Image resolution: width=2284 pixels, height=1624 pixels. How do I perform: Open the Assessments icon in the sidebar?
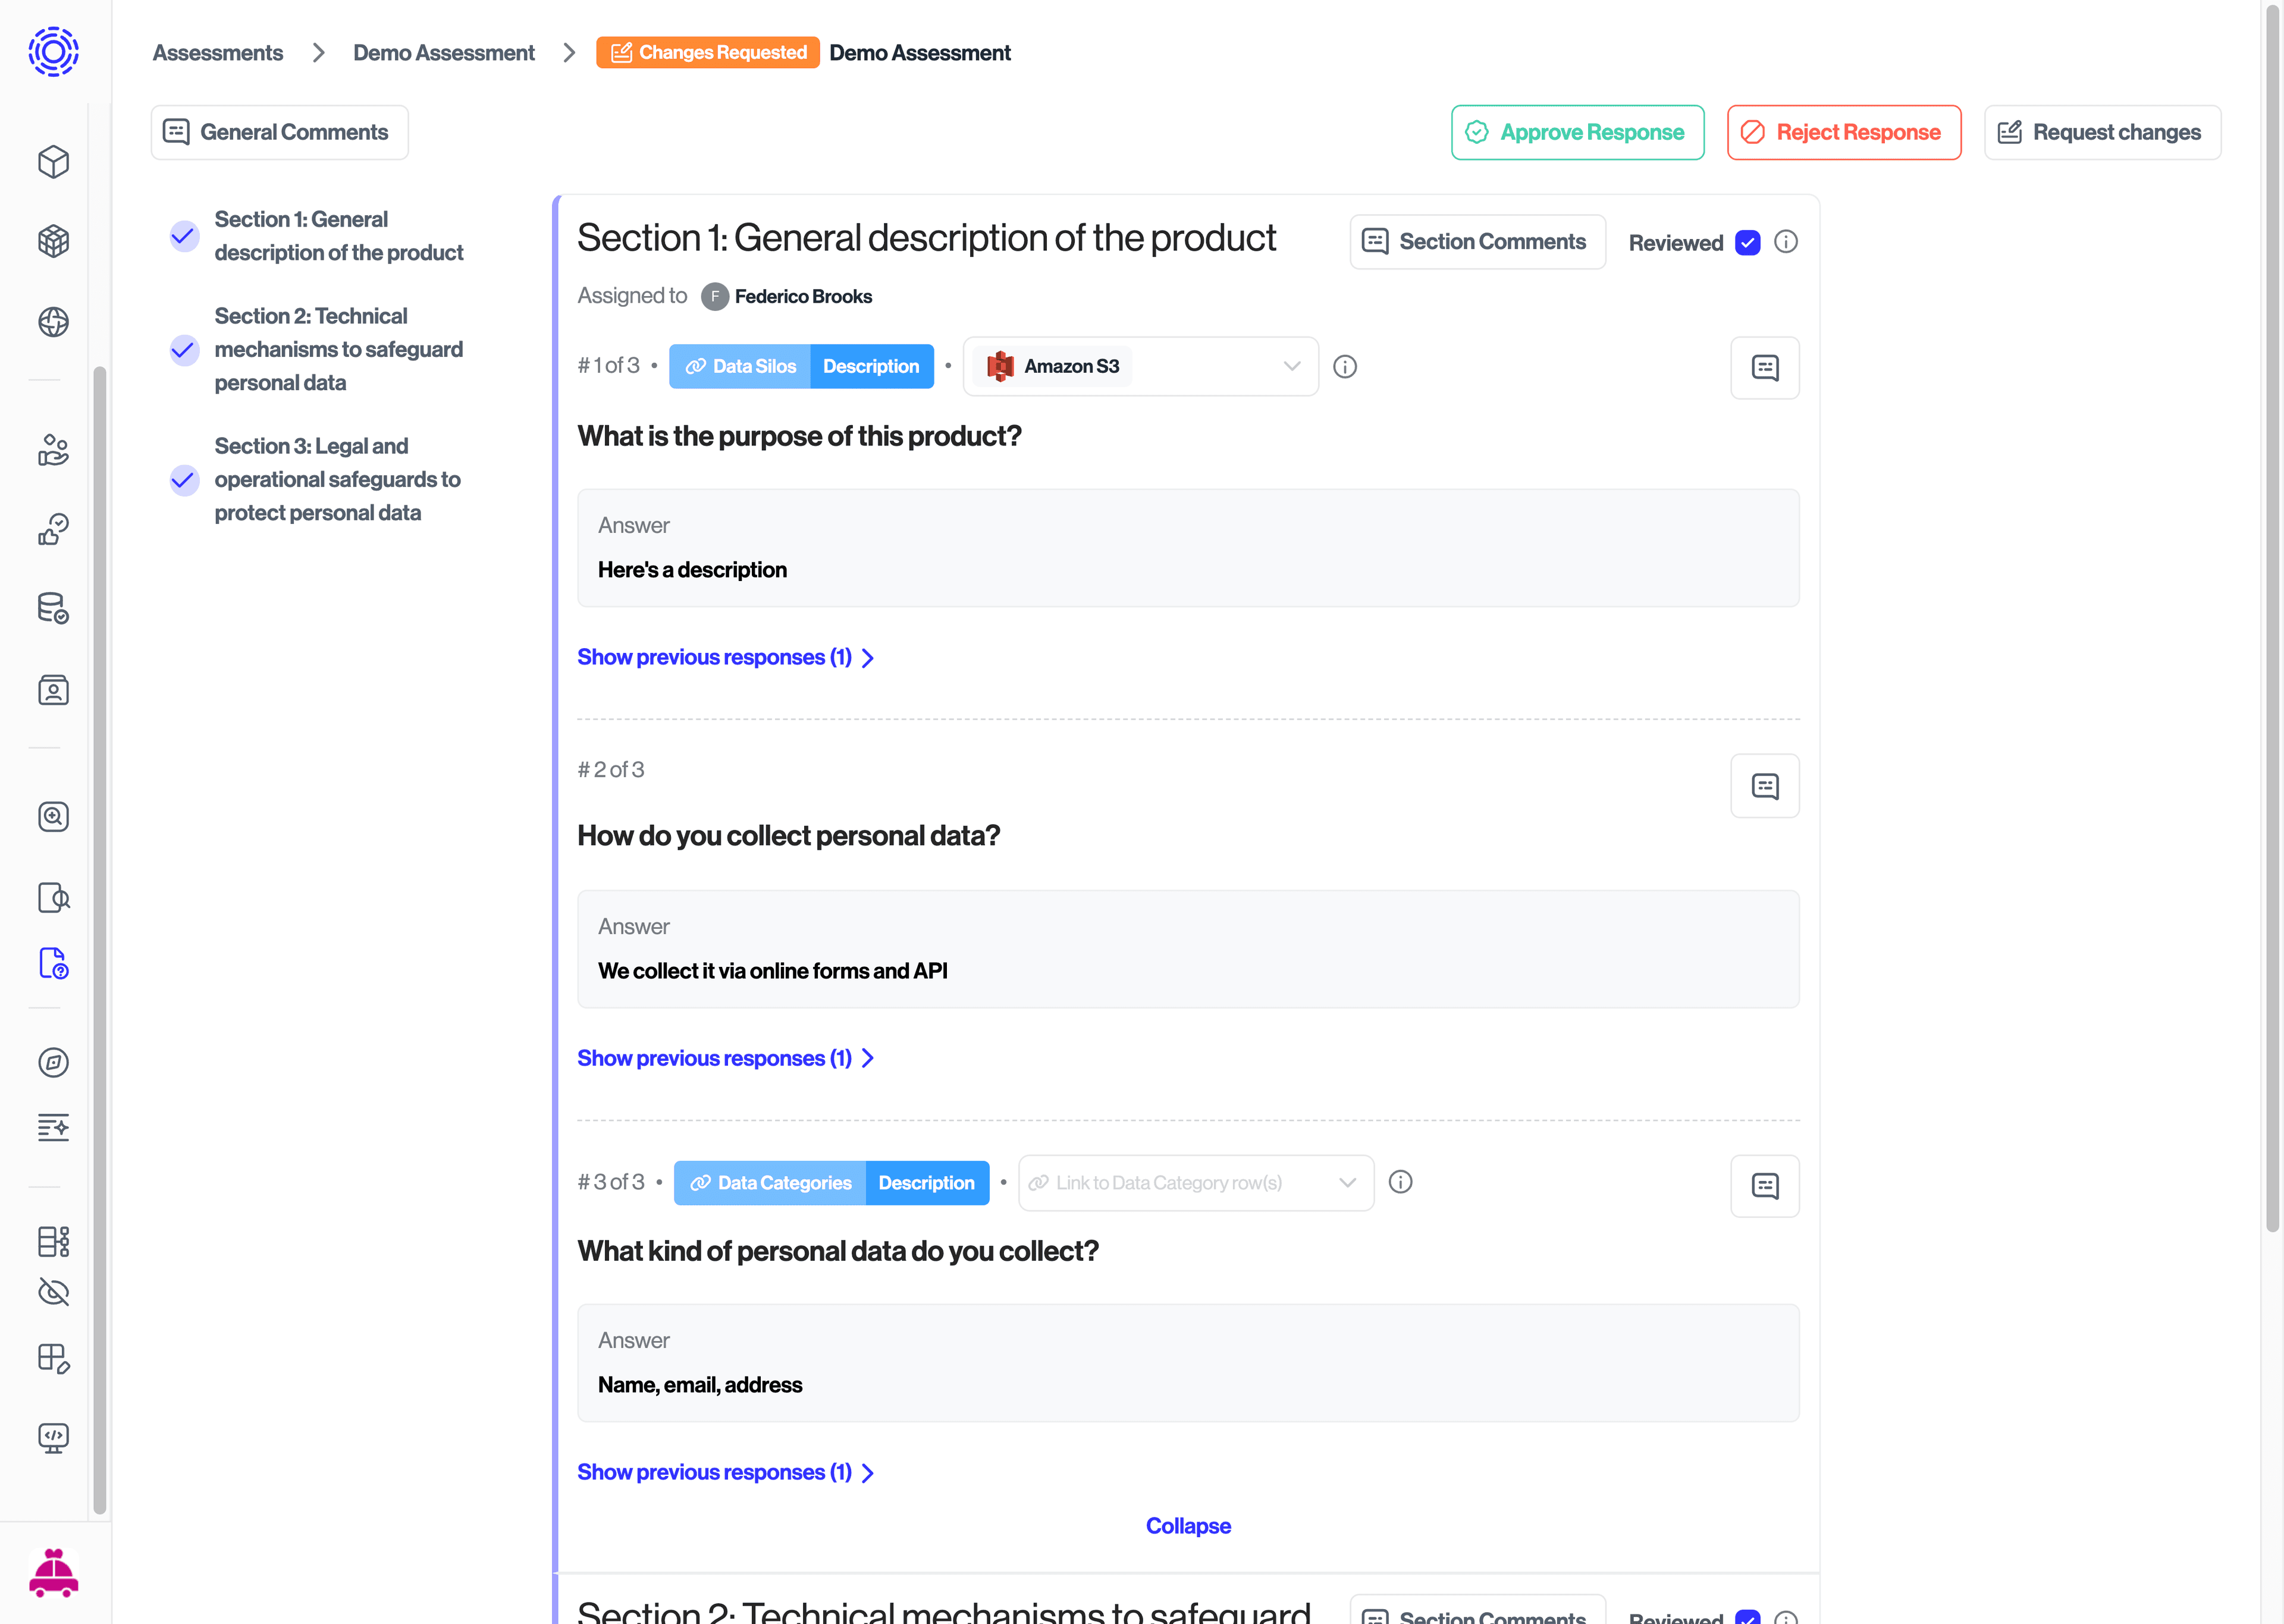[53, 964]
